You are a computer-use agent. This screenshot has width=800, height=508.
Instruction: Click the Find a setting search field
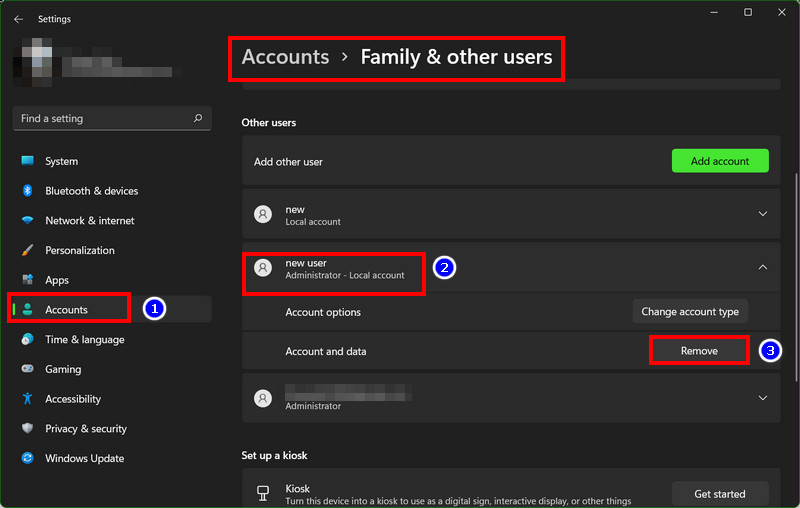tap(112, 118)
